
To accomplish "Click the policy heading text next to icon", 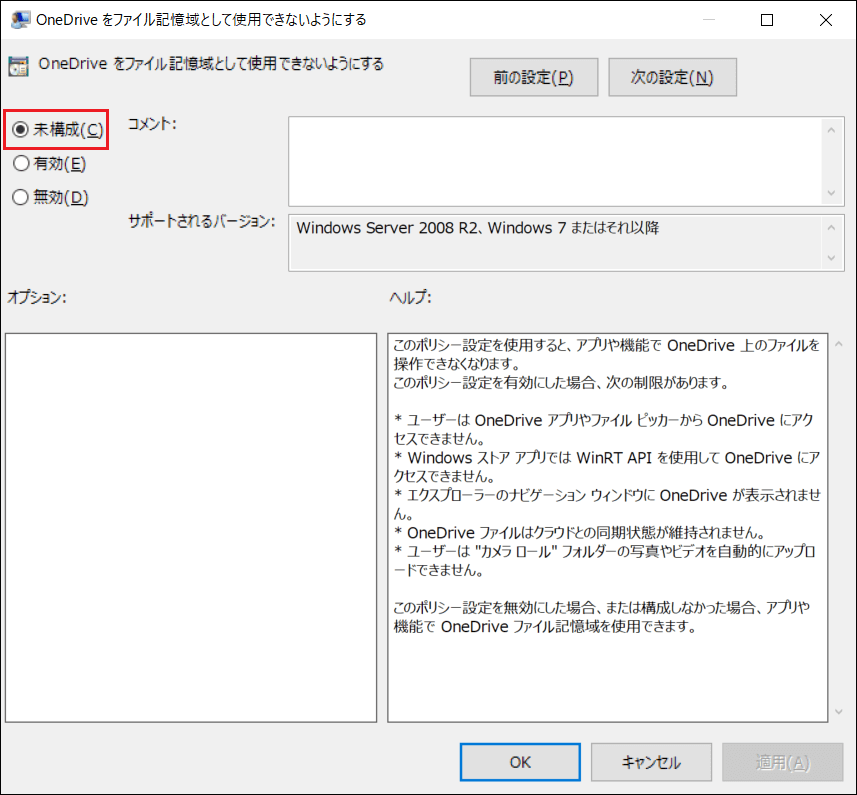I will coord(211,64).
